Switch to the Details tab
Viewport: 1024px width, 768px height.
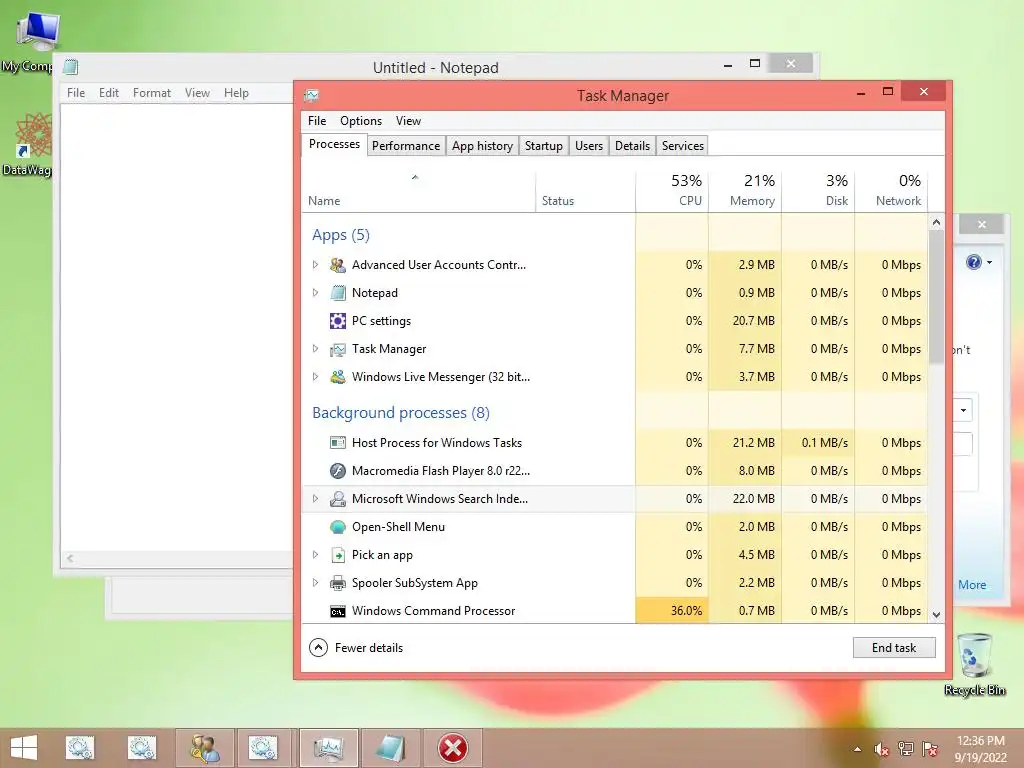tap(632, 146)
